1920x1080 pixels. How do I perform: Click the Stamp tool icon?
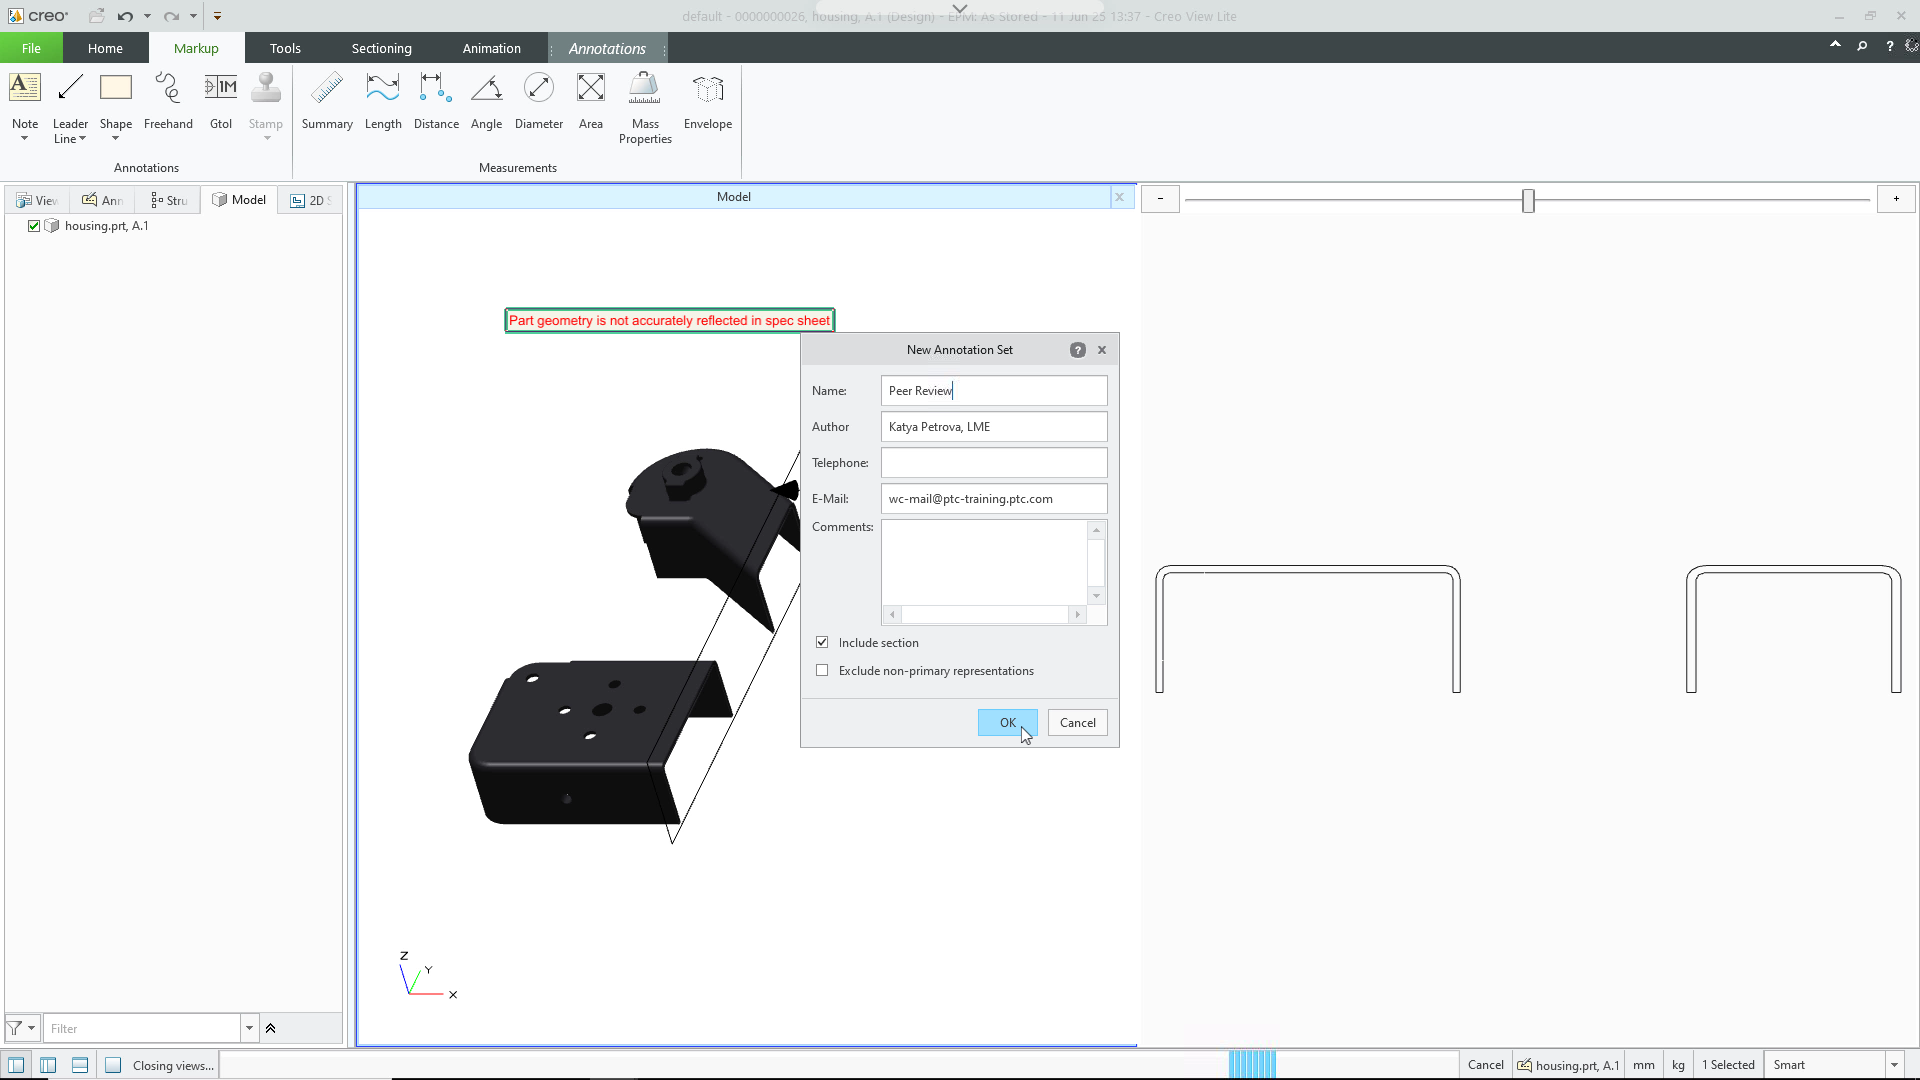point(266,89)
